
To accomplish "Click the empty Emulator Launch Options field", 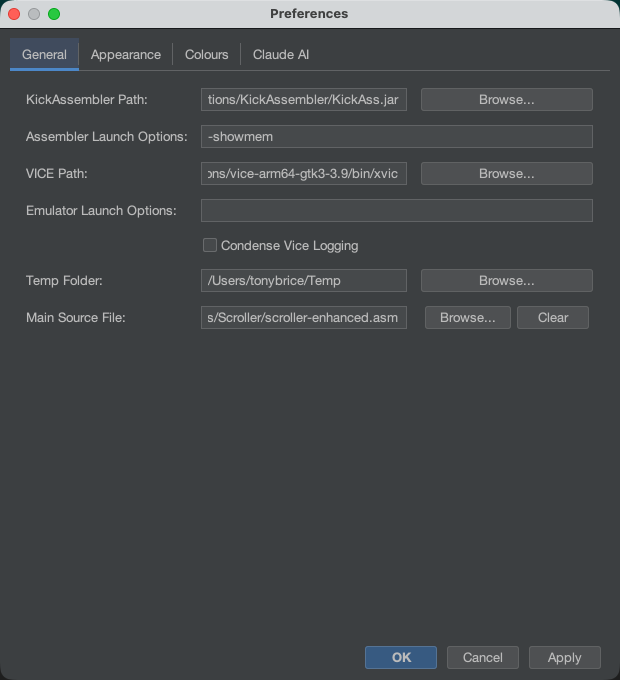I will coord(396,210).
